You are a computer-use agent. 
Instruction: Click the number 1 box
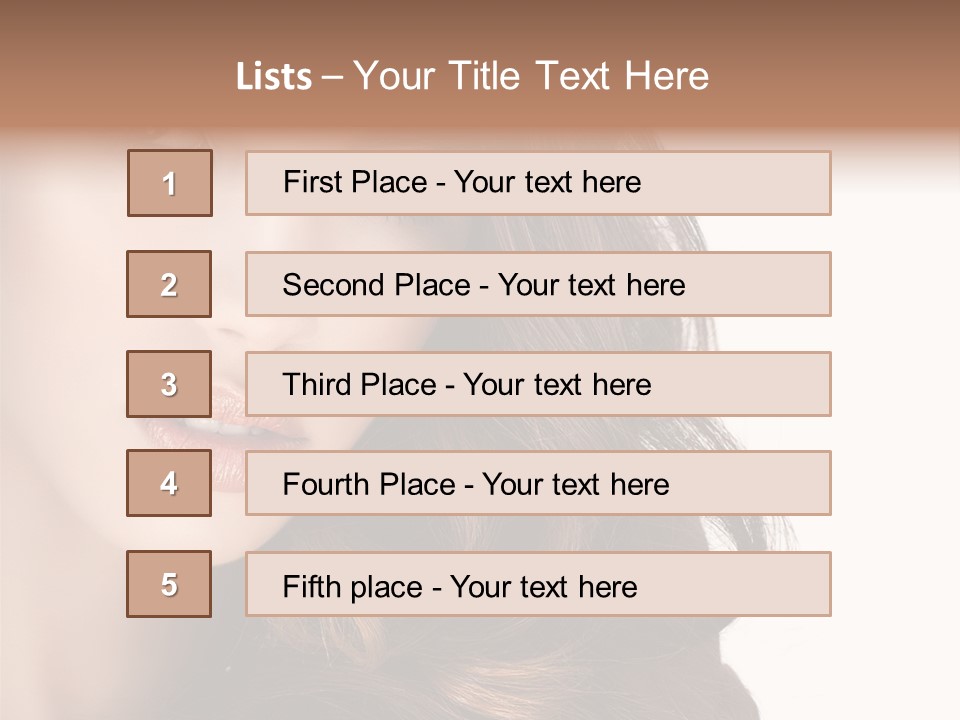click(170, 183)
